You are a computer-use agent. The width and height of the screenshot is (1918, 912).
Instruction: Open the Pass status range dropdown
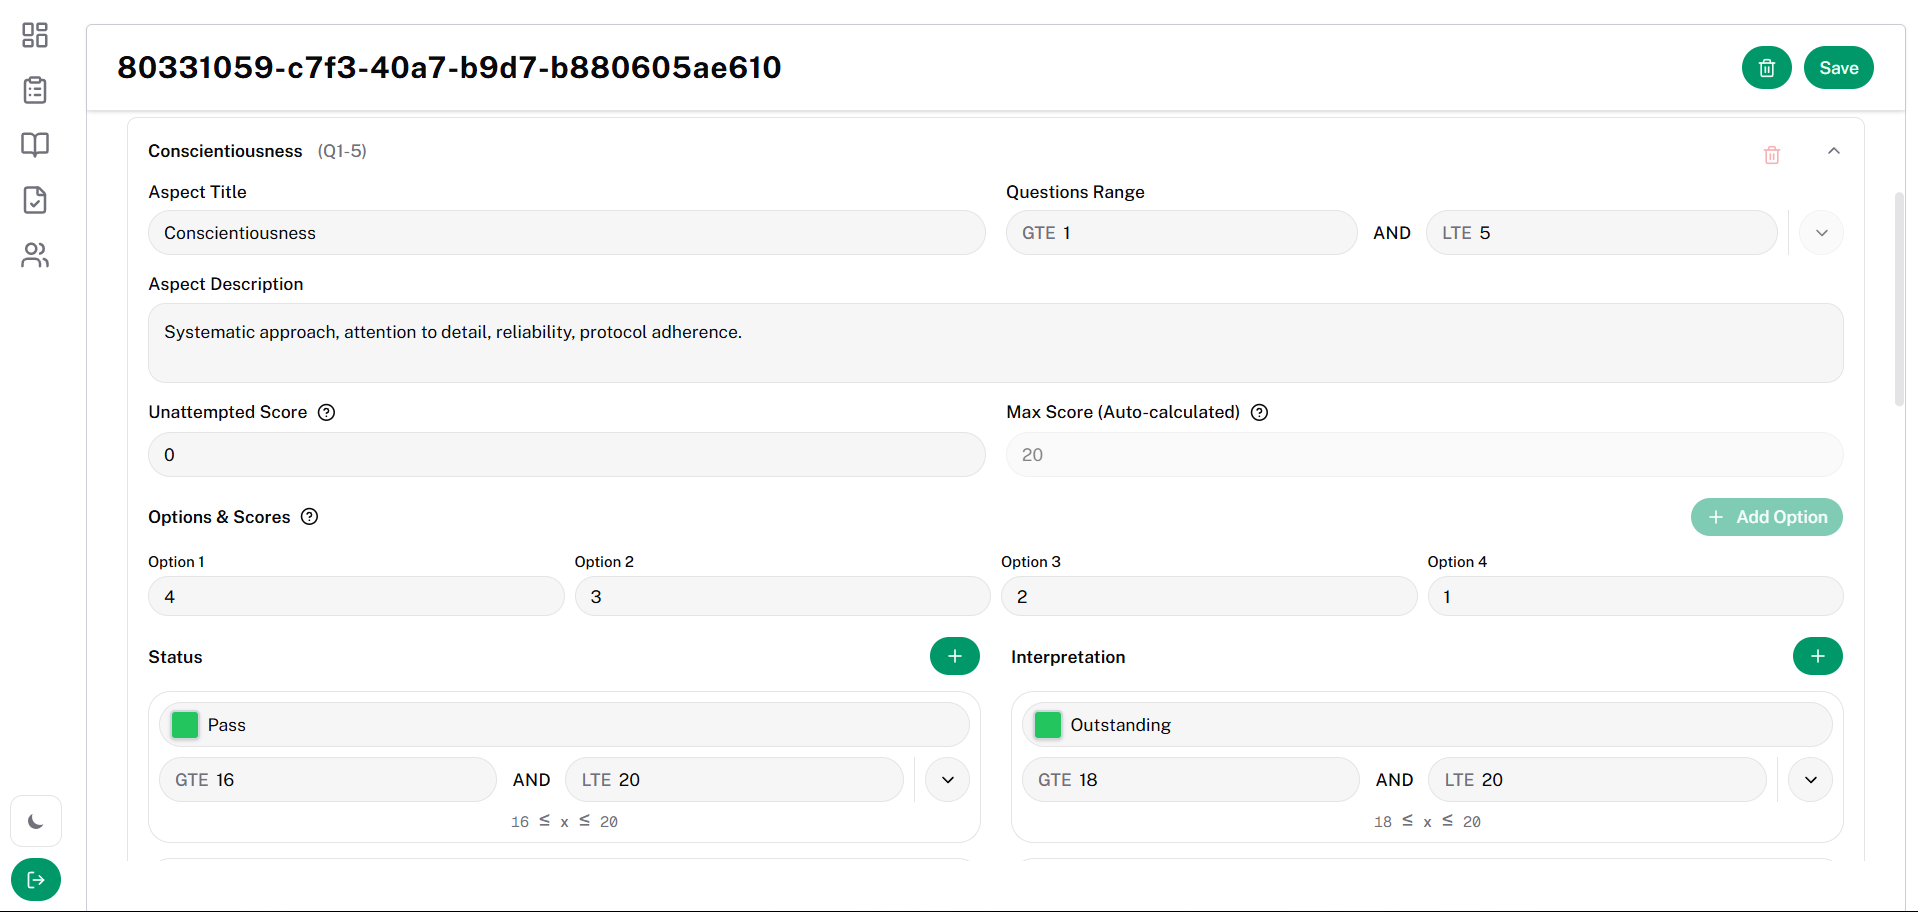[x=947, y=780]
